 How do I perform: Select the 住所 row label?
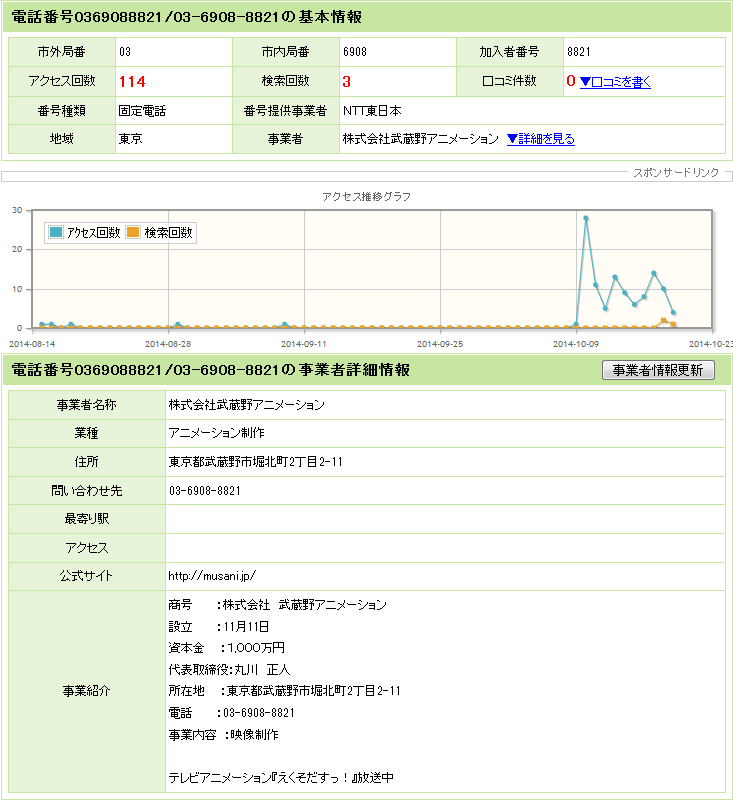[87, 462]
